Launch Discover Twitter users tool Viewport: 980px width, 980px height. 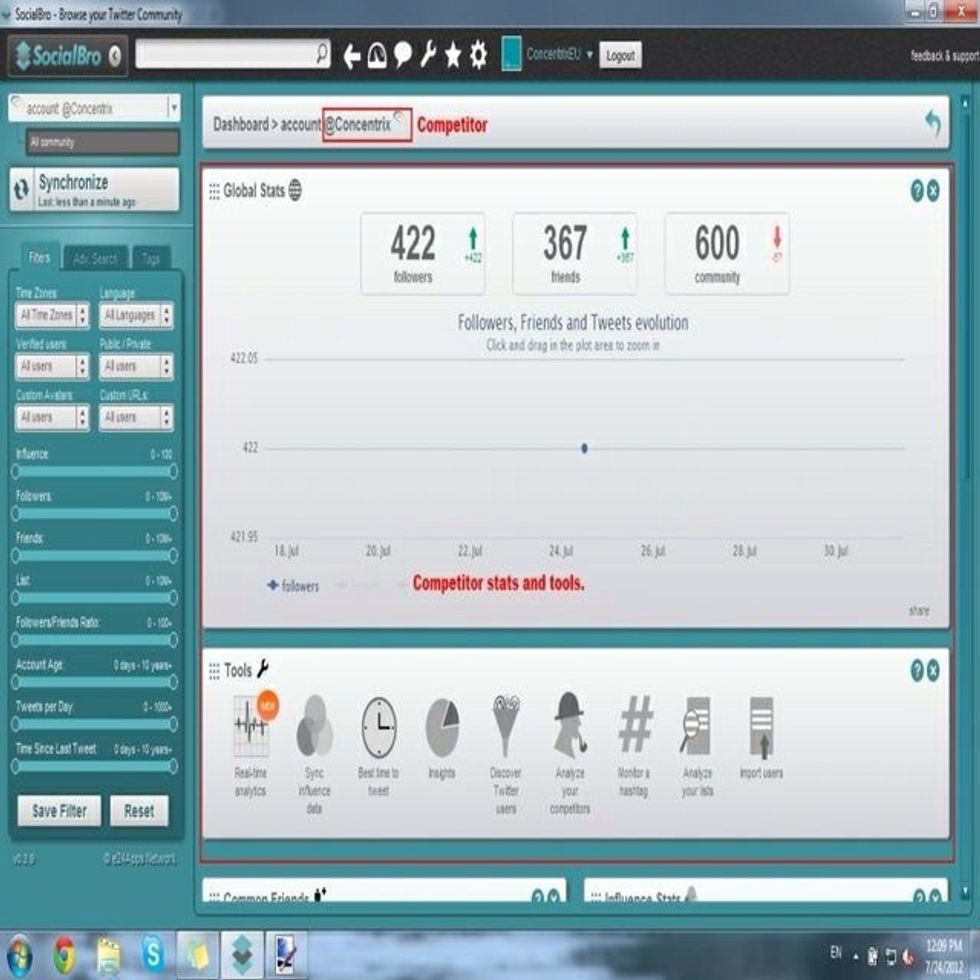click(506, 728)
